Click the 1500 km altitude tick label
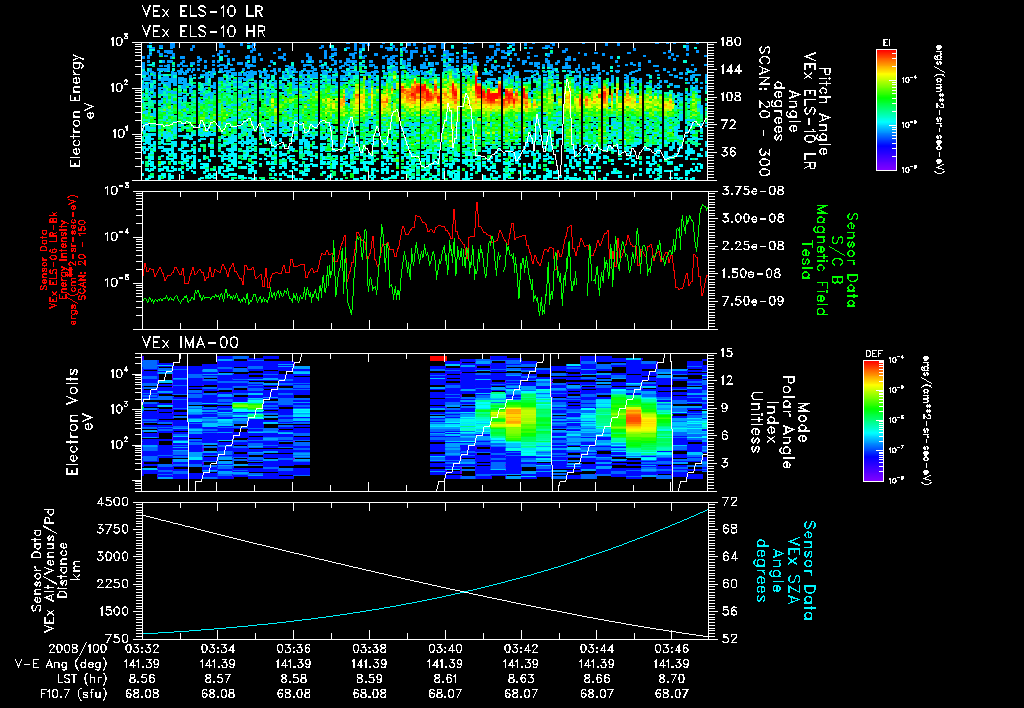This screenshot has height=708, width=1024. tap(113, 612)
